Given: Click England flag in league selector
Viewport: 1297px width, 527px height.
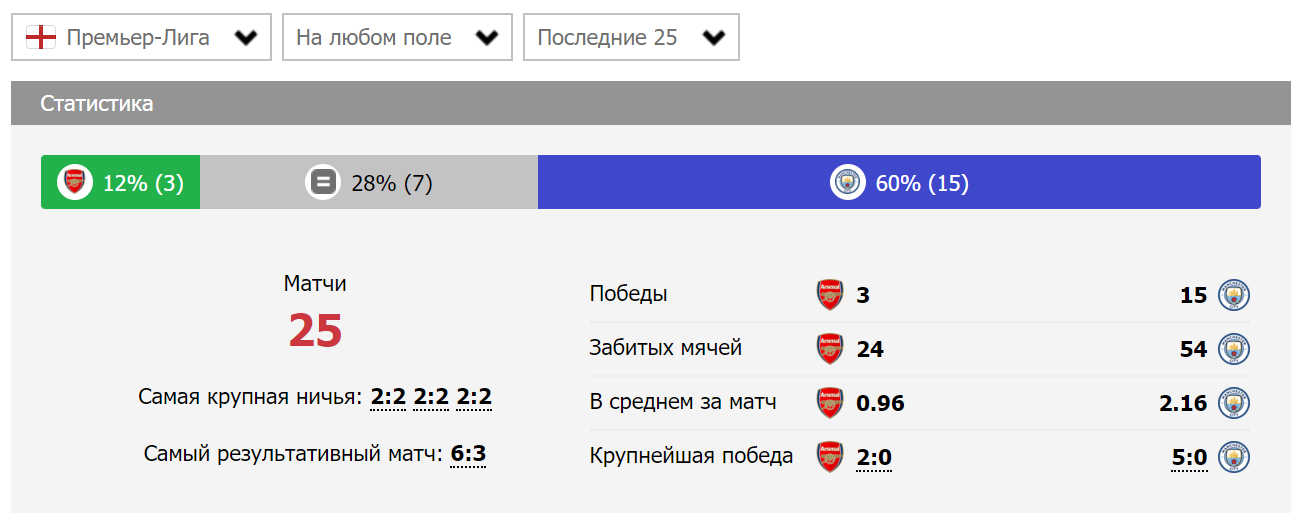Looking at the screenshot, I should click(x=40, y=38).
